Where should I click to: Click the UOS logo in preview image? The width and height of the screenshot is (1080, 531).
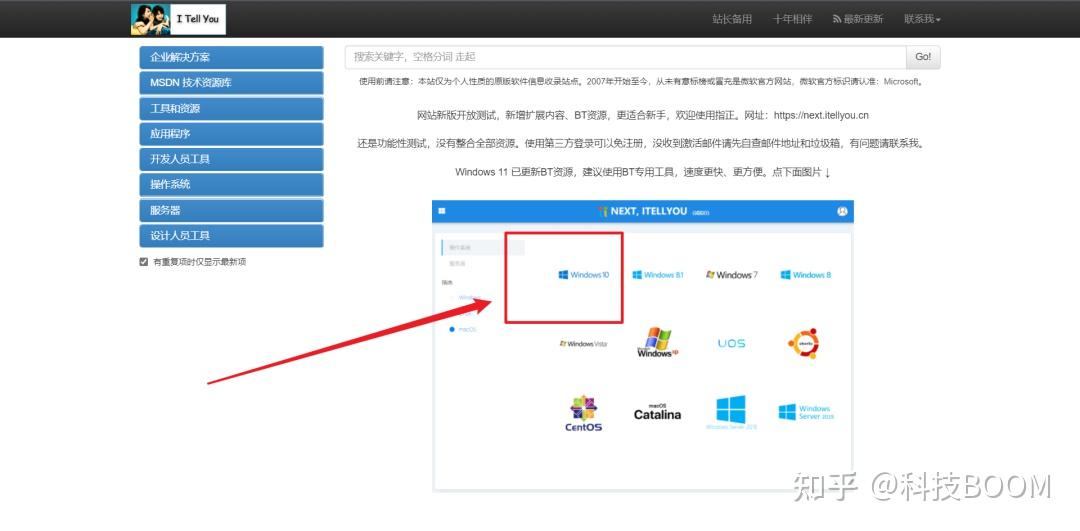point(731,343)
